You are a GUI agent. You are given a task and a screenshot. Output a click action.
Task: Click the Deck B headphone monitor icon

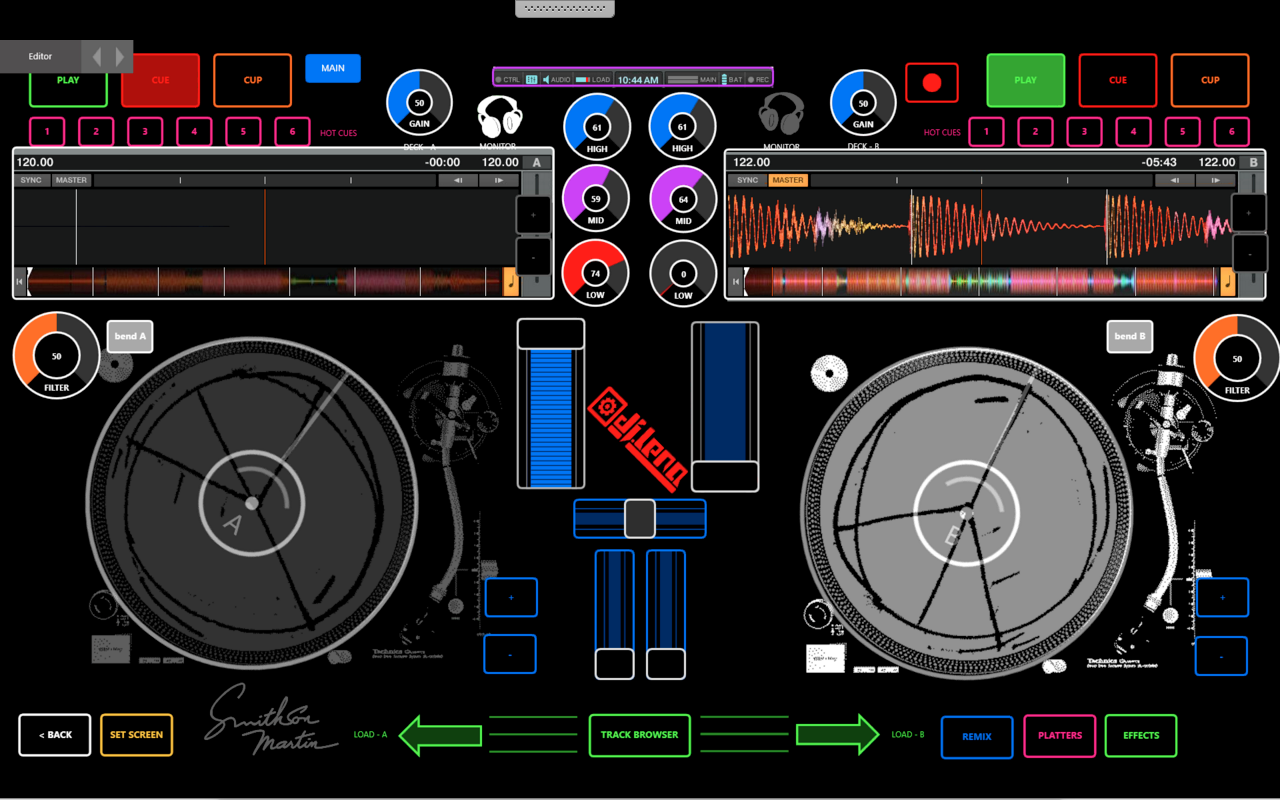(781, 115)
